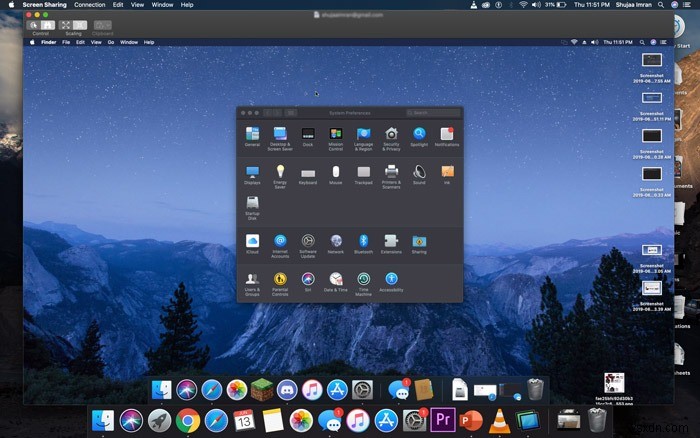Open Calendar showing 13 in local dock
This screenshot has width=700, height=438.
(x=244, y=421)
